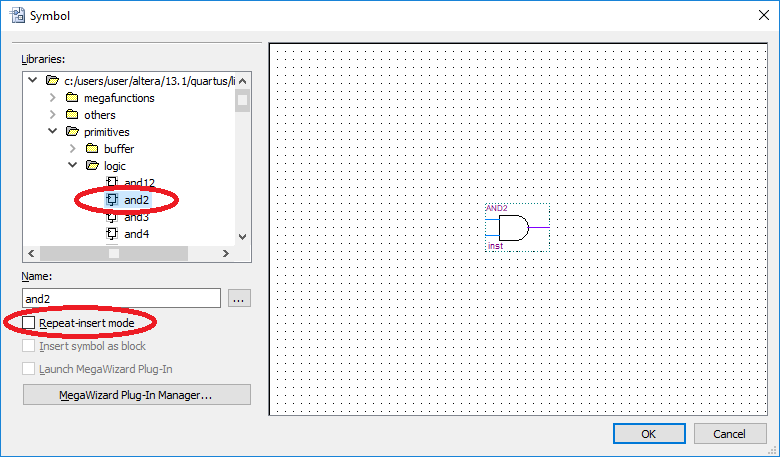
Task: Select the megafunctions tree label
Action: click(119, 98)
